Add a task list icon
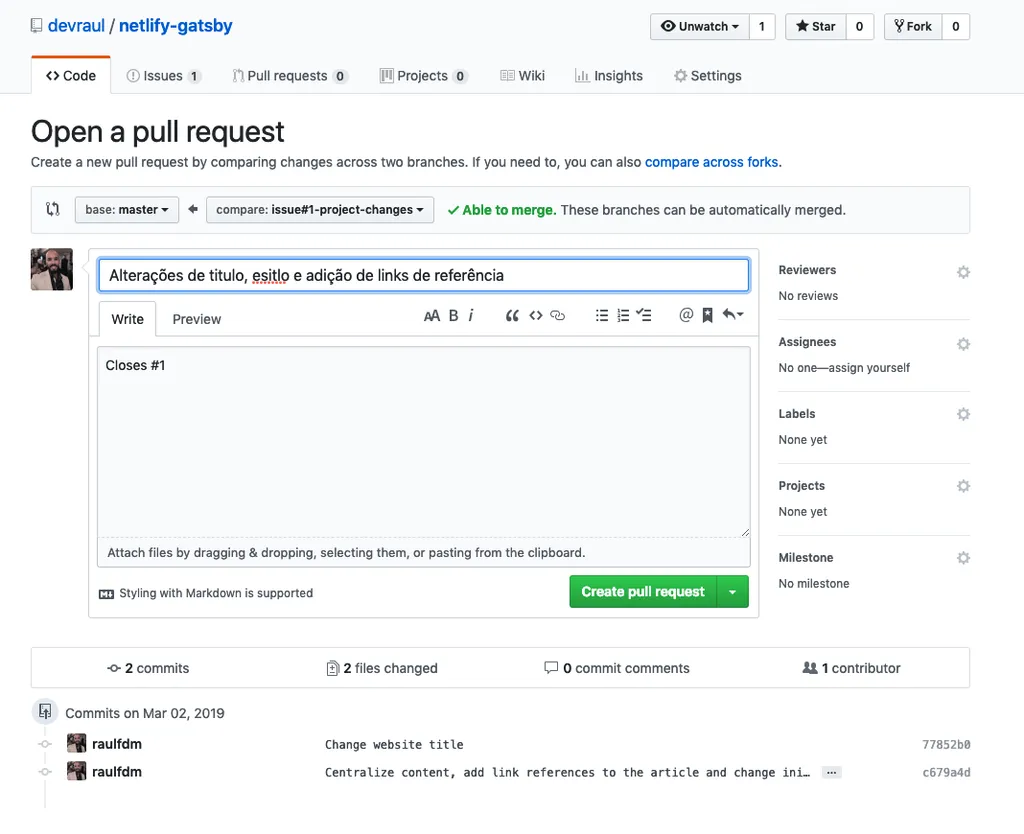The height and width of the screenshot is (834, 1024). [x=644, y=316]
